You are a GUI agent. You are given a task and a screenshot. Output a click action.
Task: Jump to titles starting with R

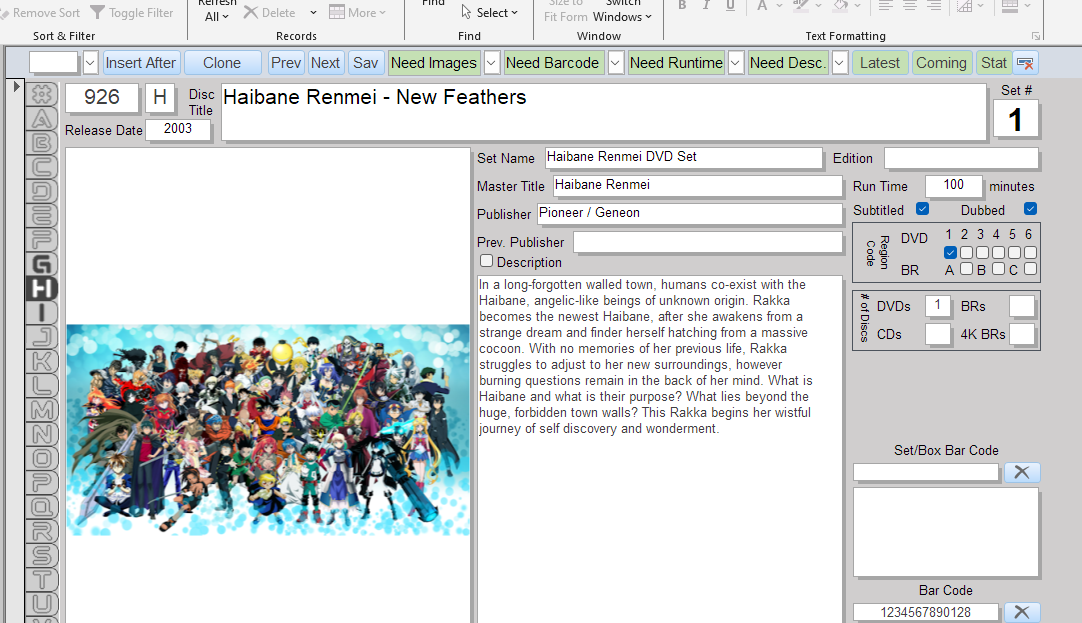tap(42, 531)
